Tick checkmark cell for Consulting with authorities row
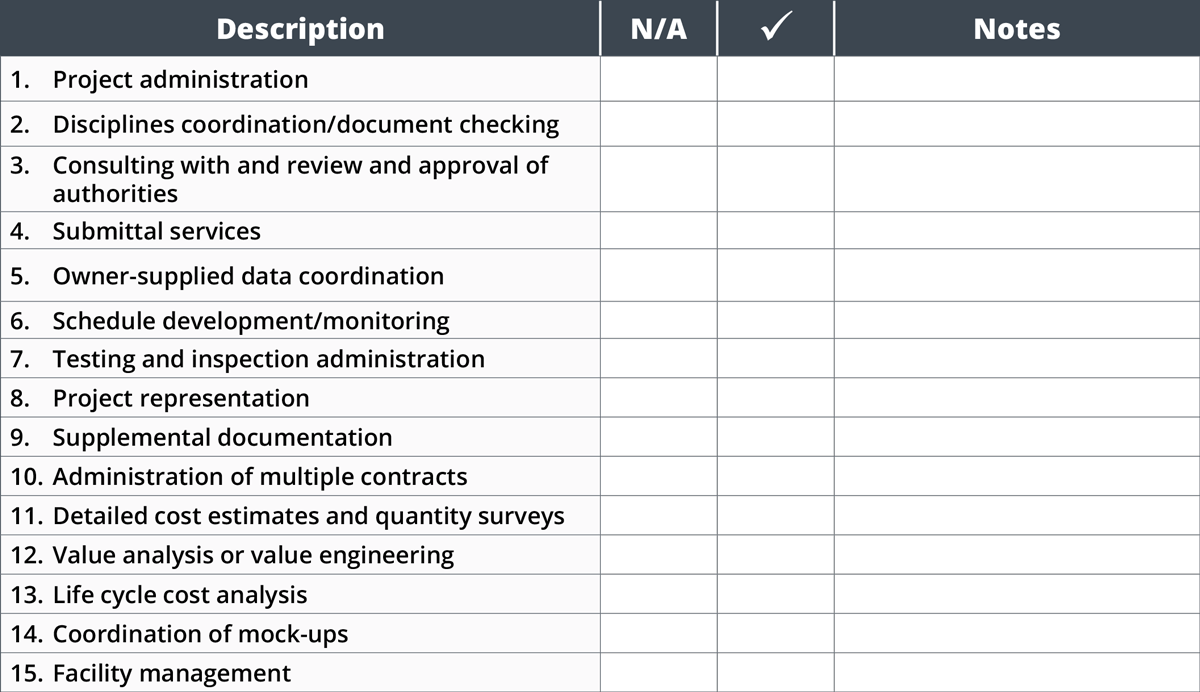This screenshot has height=692, width=1200. pyautogui.click(x=776, y=179)
